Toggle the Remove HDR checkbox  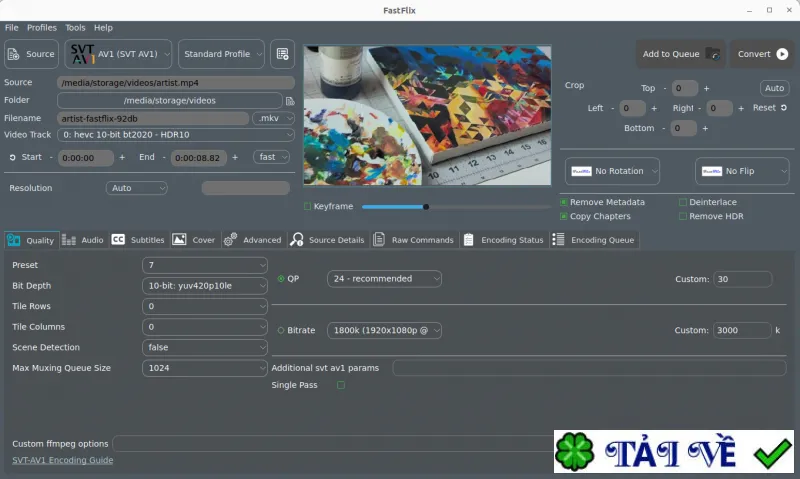pyautogui.click(x=683, y=216)
